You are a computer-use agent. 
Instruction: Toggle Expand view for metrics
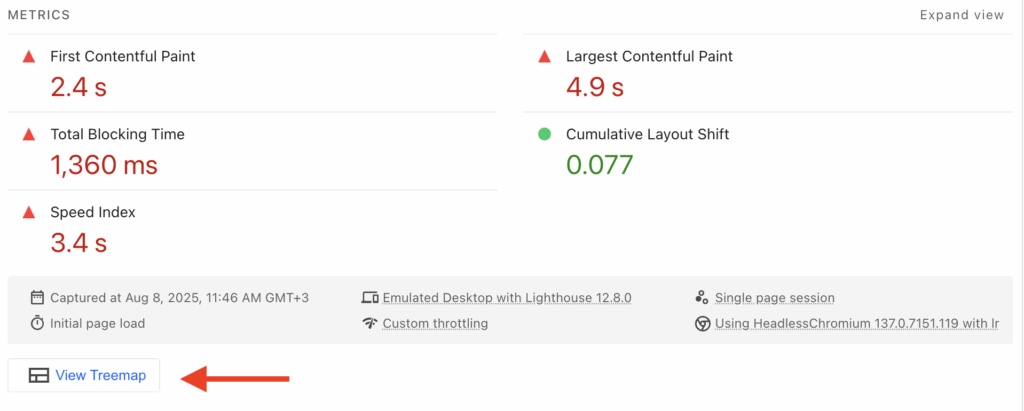click(x=961, y=15)
